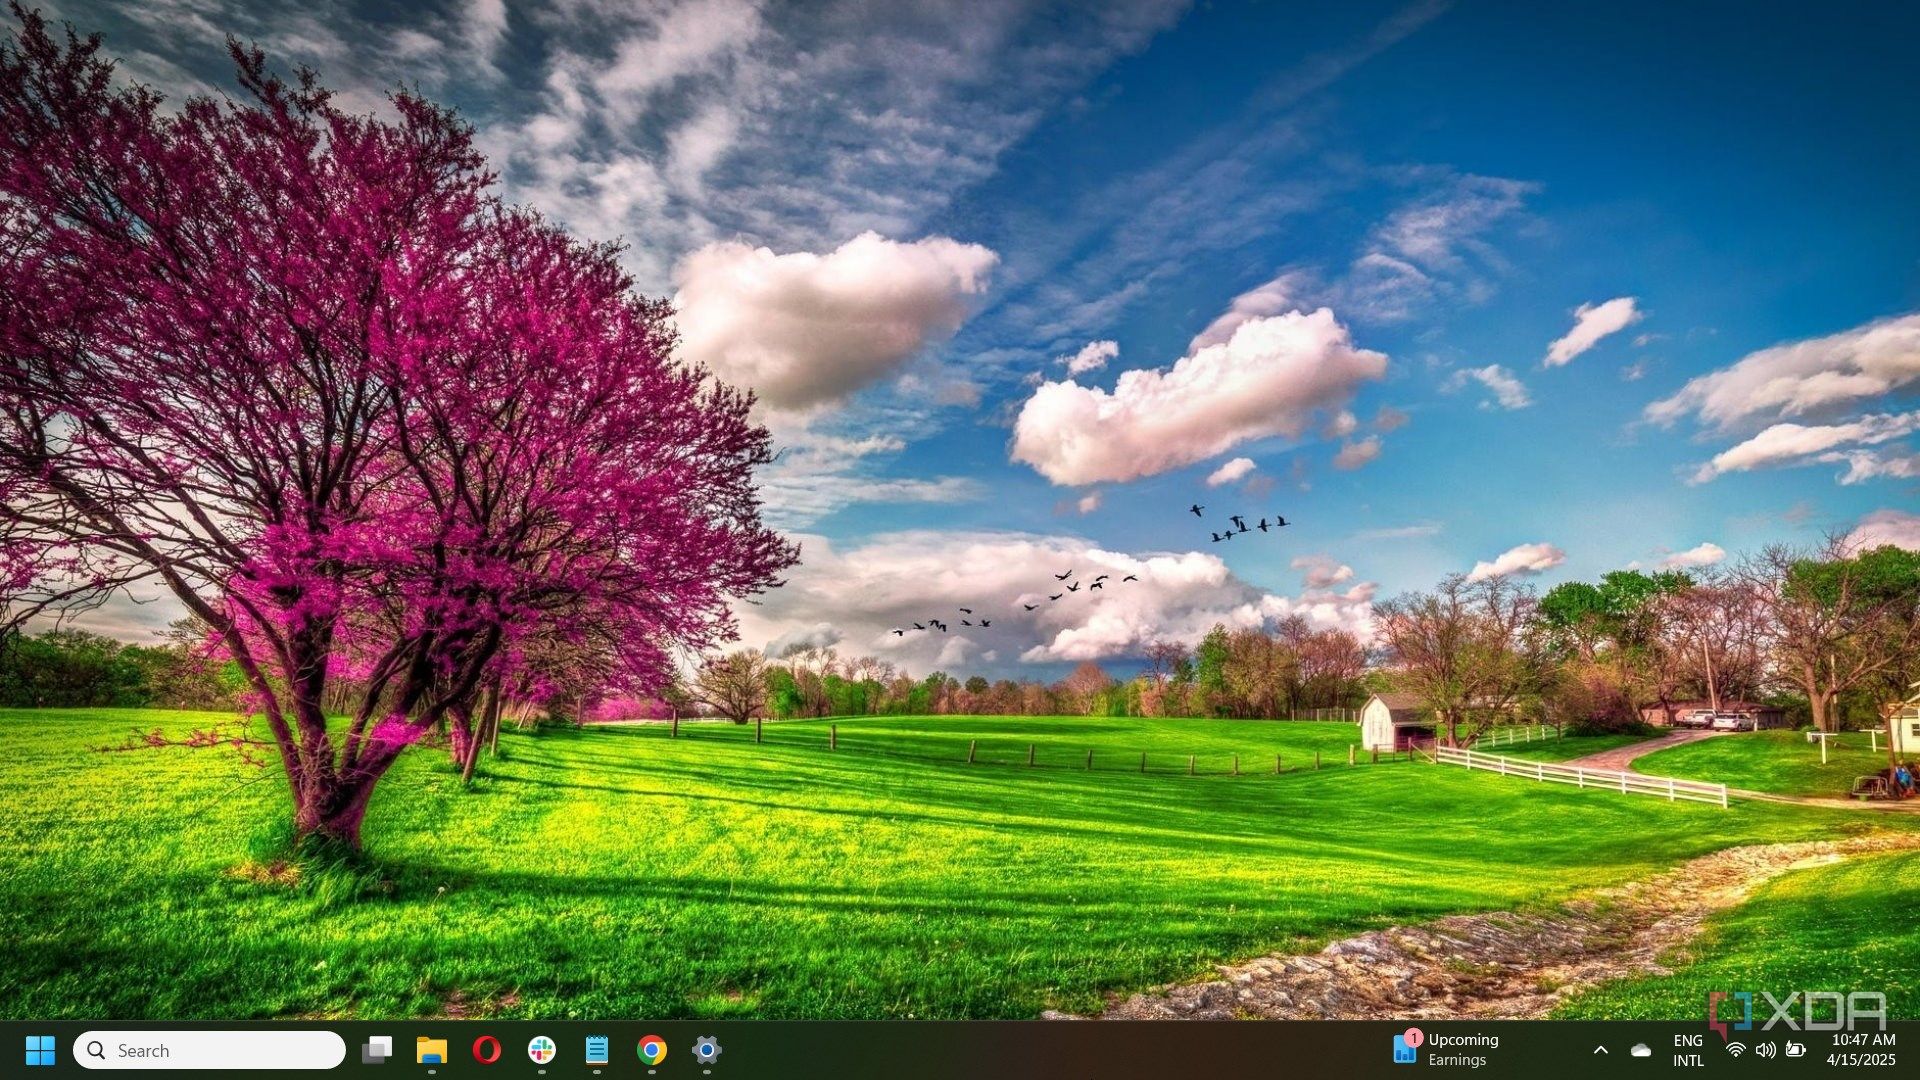Select the Task View icon
Screen dimensions: 1920x1080
[377, 1051]
